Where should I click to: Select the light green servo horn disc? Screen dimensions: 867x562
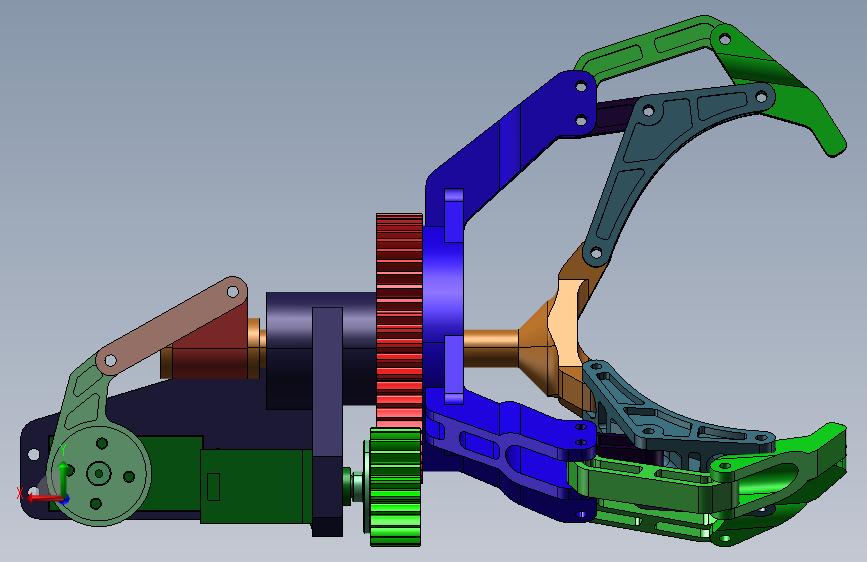tap(100, 474)
